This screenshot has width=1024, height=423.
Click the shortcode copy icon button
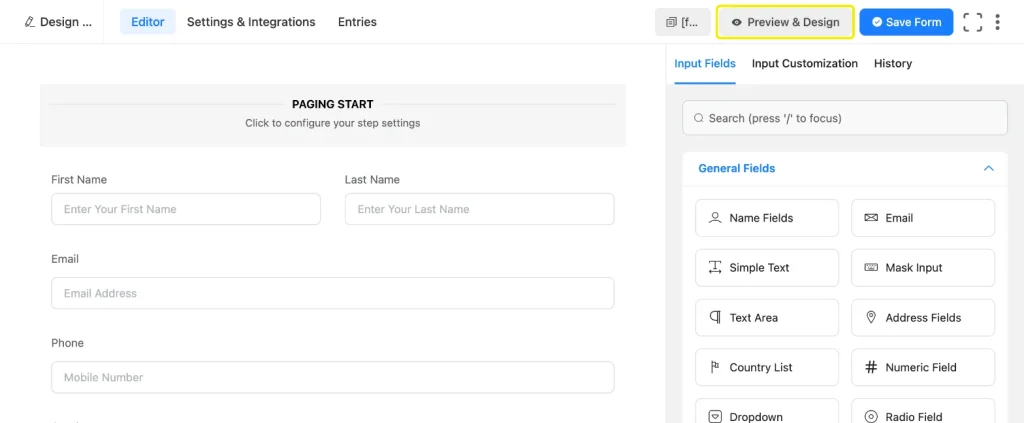(x=682, y=22)
